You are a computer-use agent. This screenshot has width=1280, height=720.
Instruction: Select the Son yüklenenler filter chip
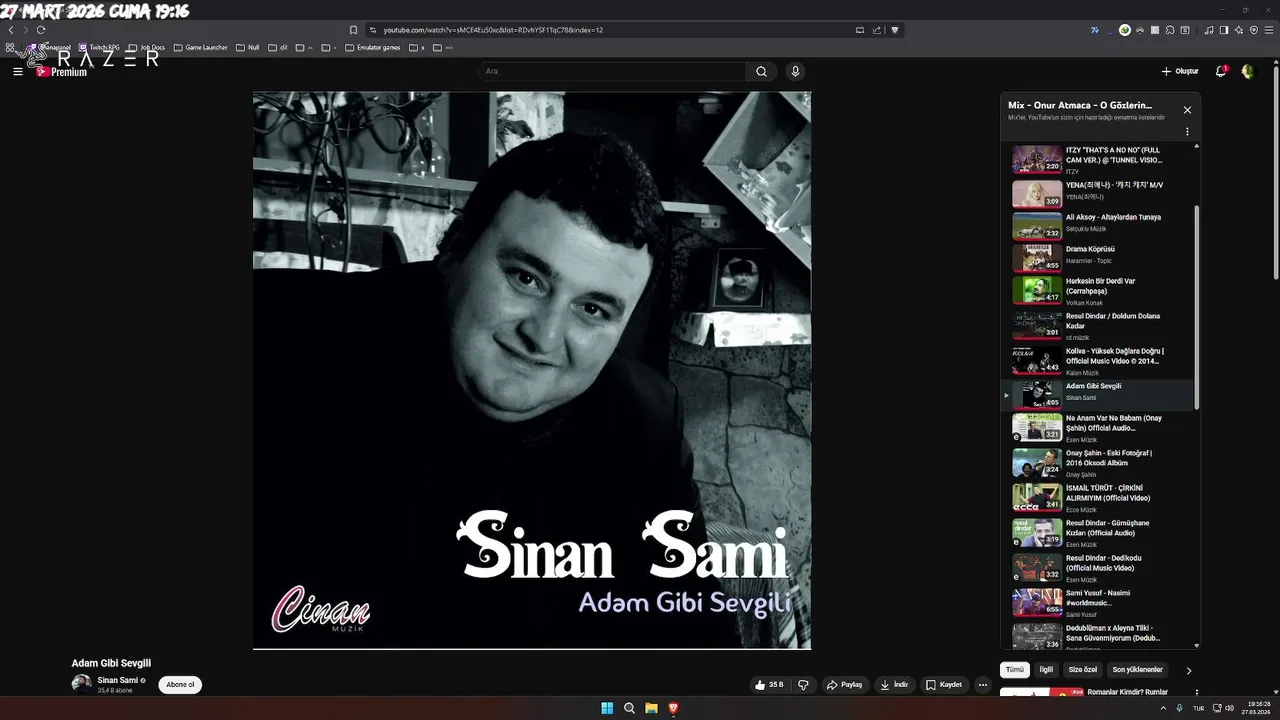(1138, 670)
